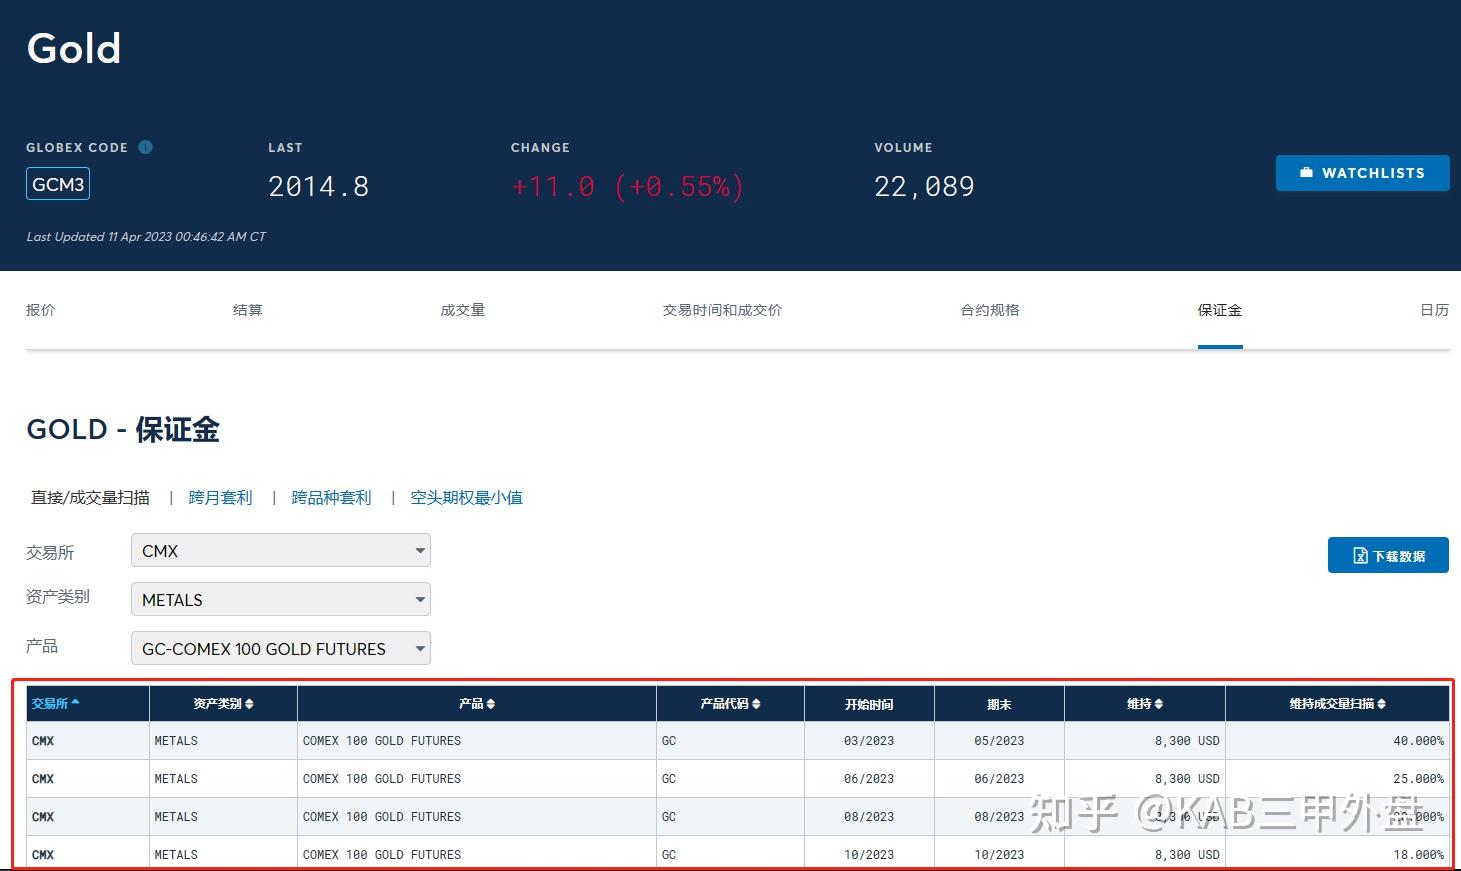Click start date 03/2023 cell

tap(869, 741)
